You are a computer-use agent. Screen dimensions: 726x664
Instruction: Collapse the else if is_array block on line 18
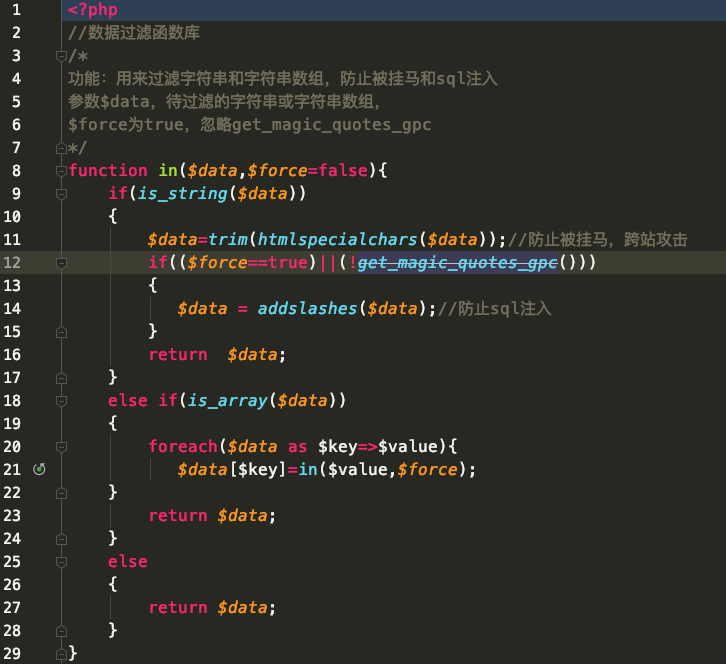click(61, 401)
